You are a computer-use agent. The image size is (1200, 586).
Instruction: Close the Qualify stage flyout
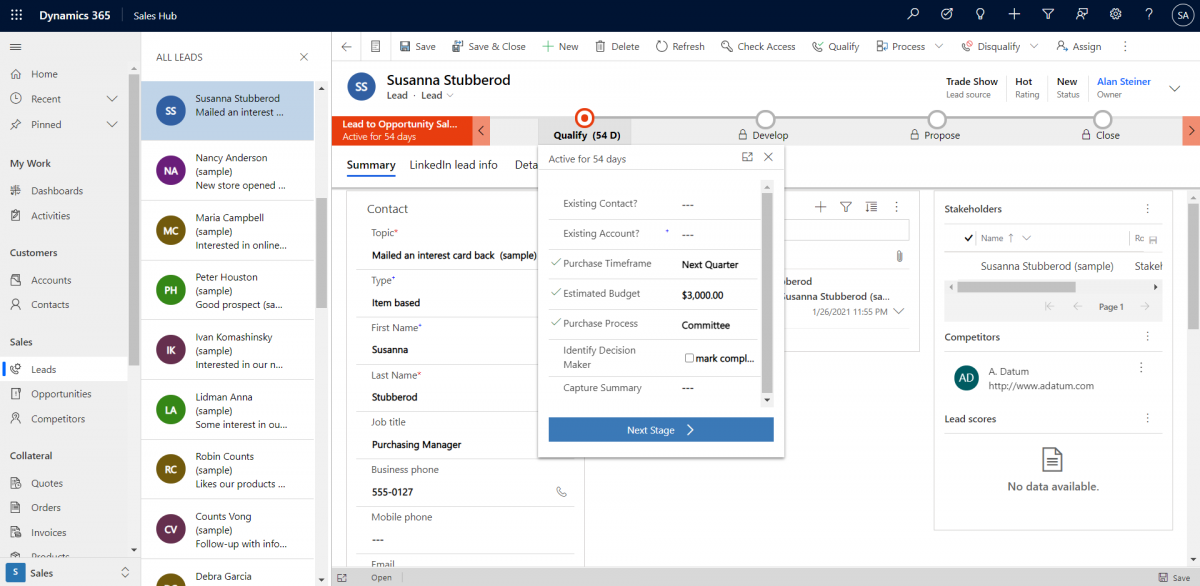point(768,157)
